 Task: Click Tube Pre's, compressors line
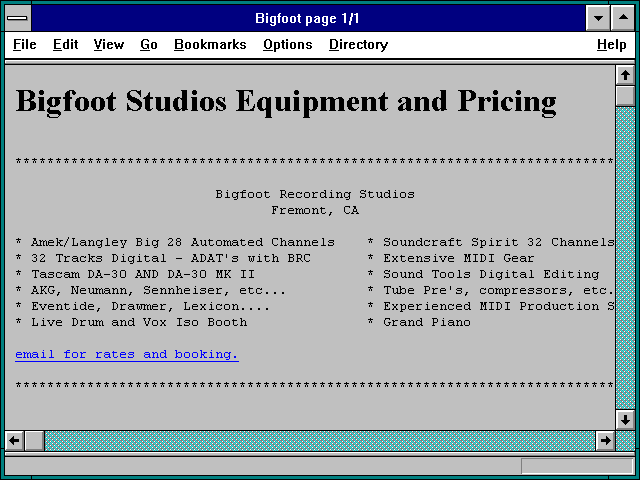point(491,290)
